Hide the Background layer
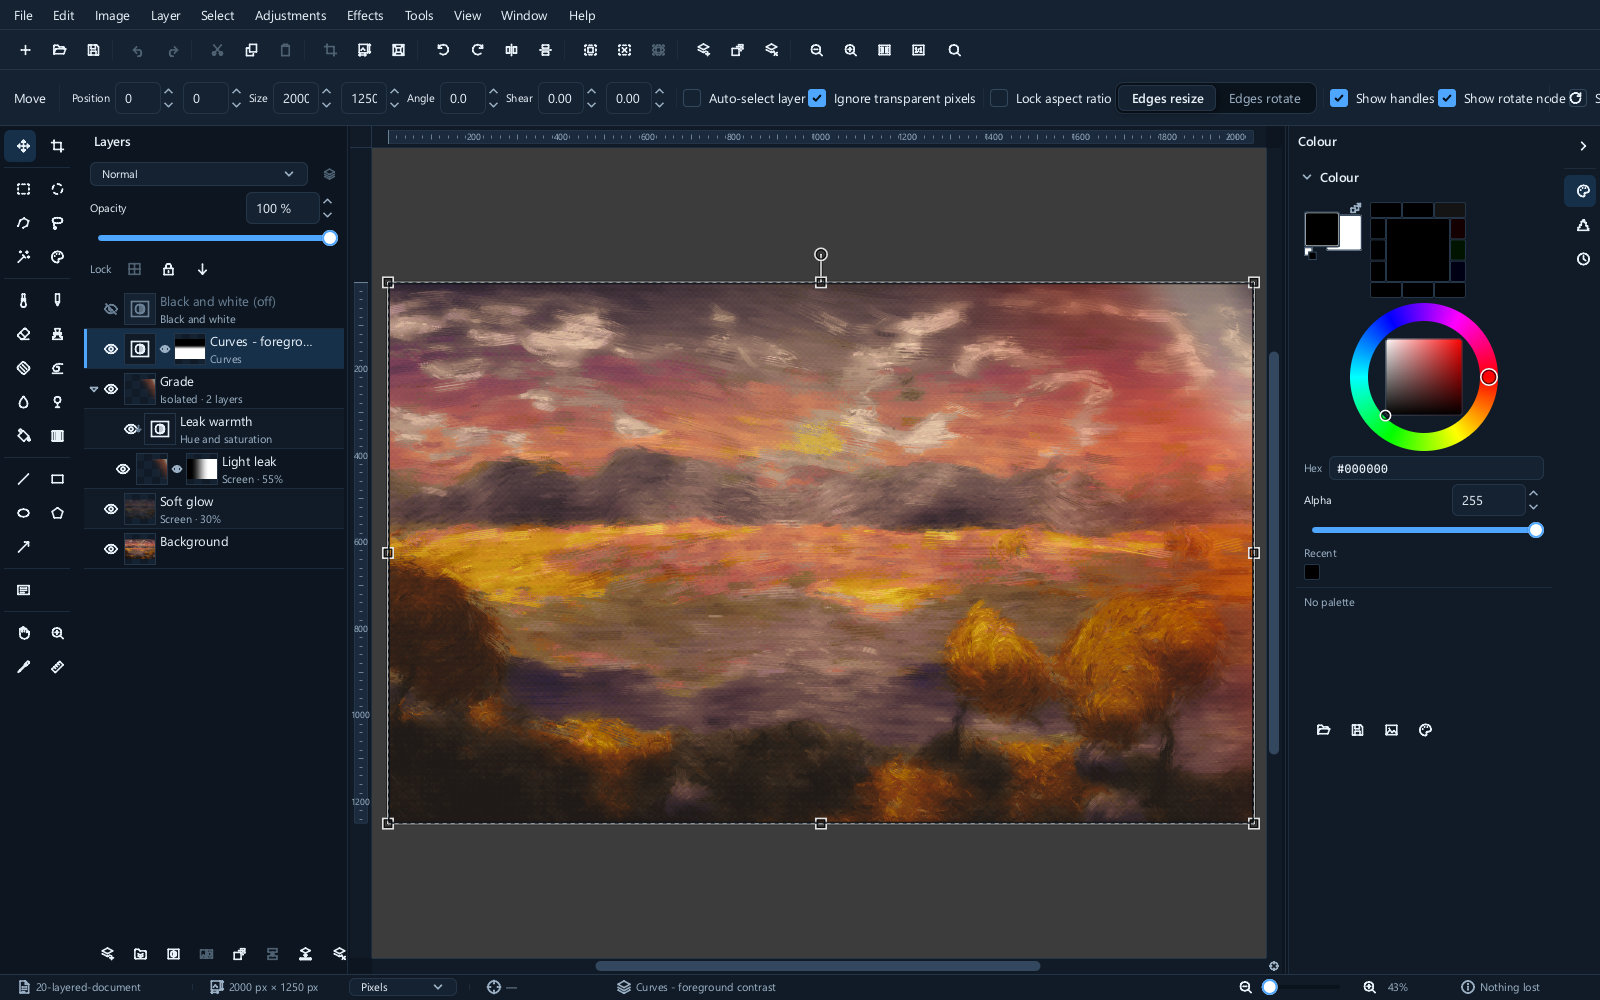The width and height of the screenshot is (1600, 1000). [111, 549]
